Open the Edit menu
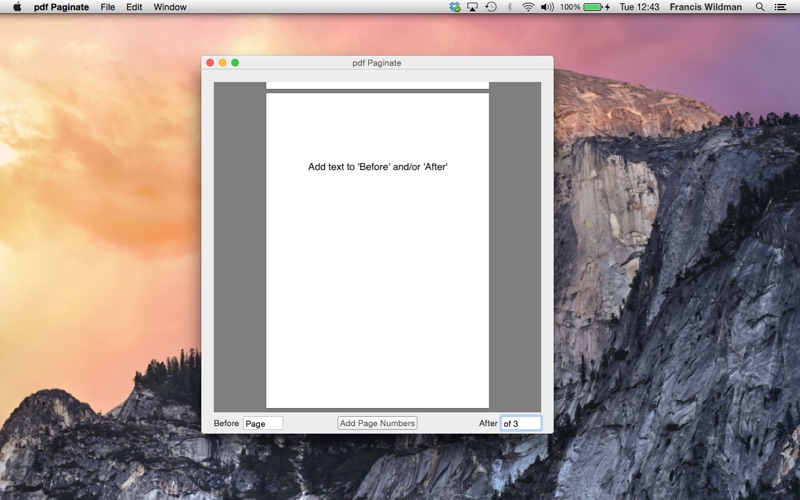Screen dimensions: 800x500 [x=134, y=7]
